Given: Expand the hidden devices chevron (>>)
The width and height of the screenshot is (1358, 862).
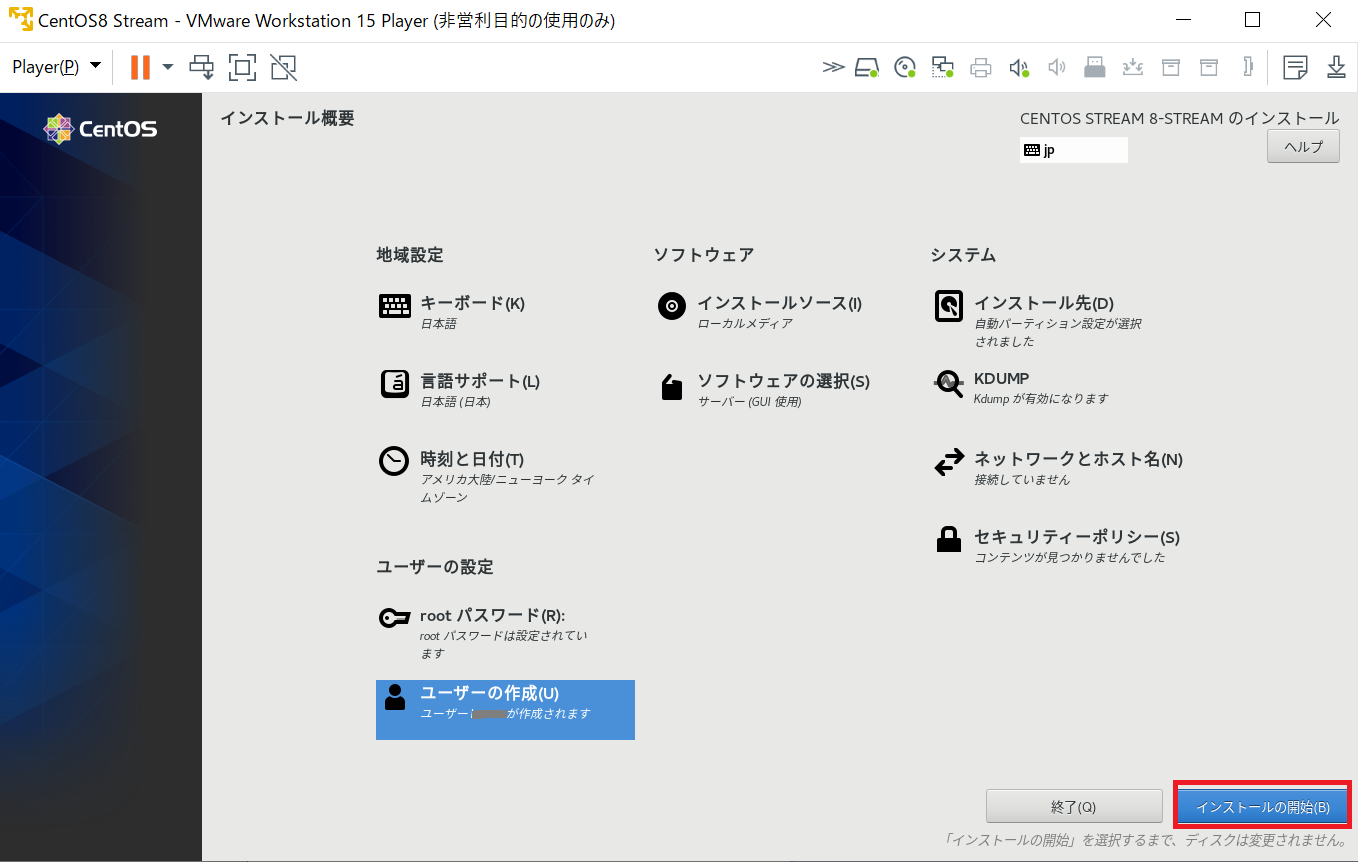Looking at the screenshot, I should [x=833, y=67].
